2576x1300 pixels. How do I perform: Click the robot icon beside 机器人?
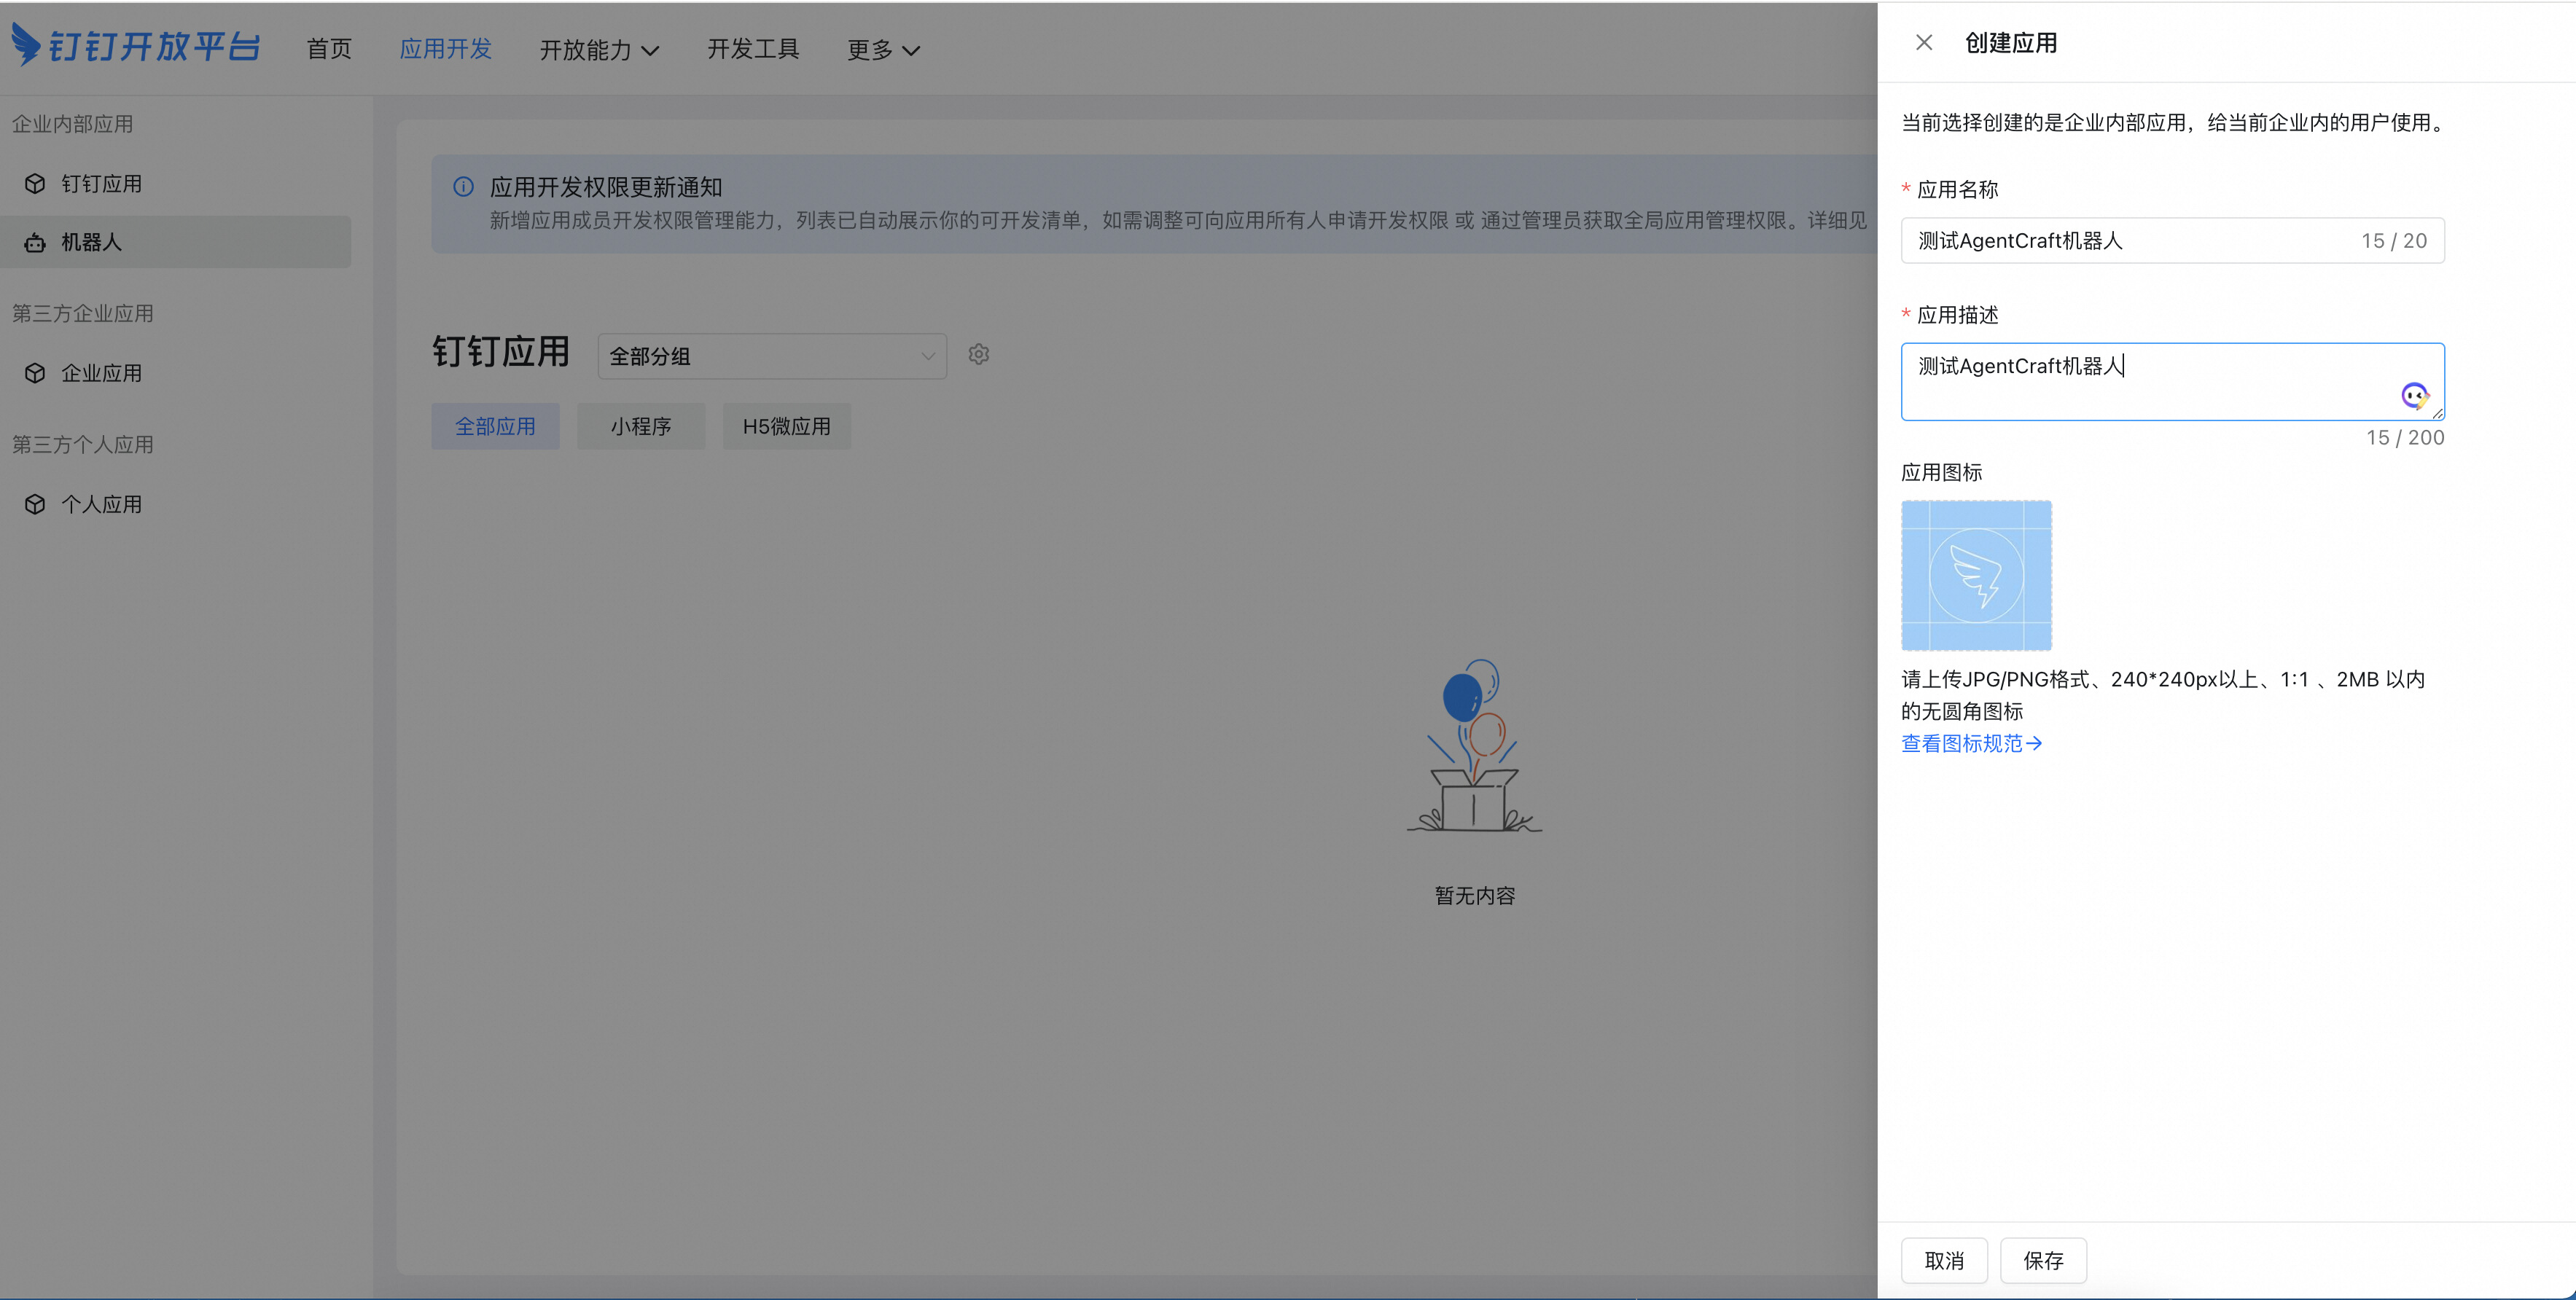[35, 242]
